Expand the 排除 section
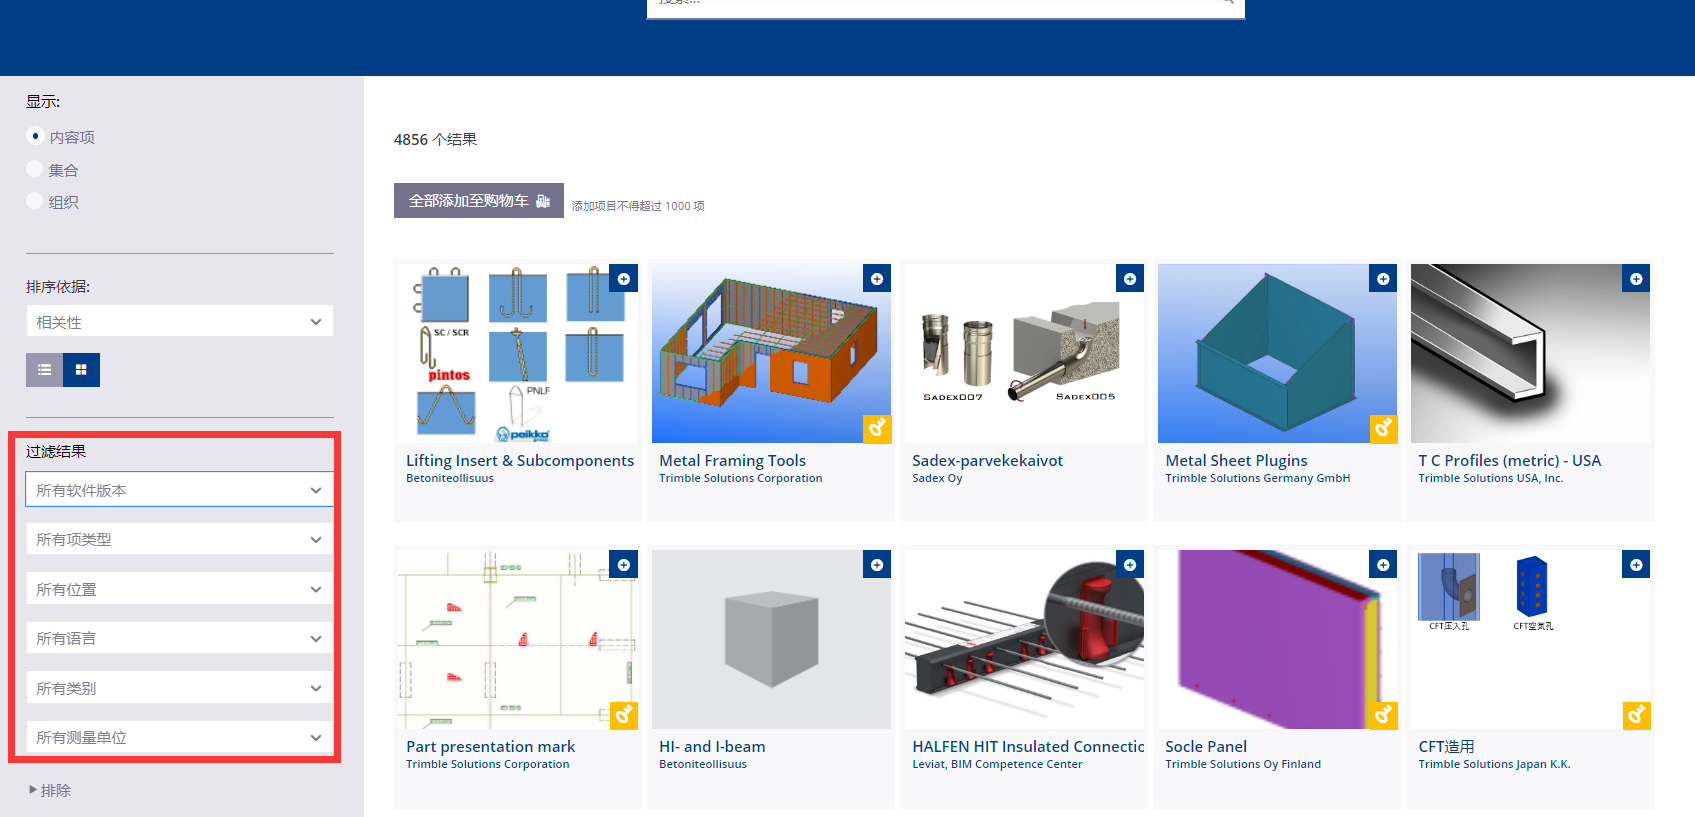Image resolution: width=1695 pixels, height=817 pixels. pos(50,790)
